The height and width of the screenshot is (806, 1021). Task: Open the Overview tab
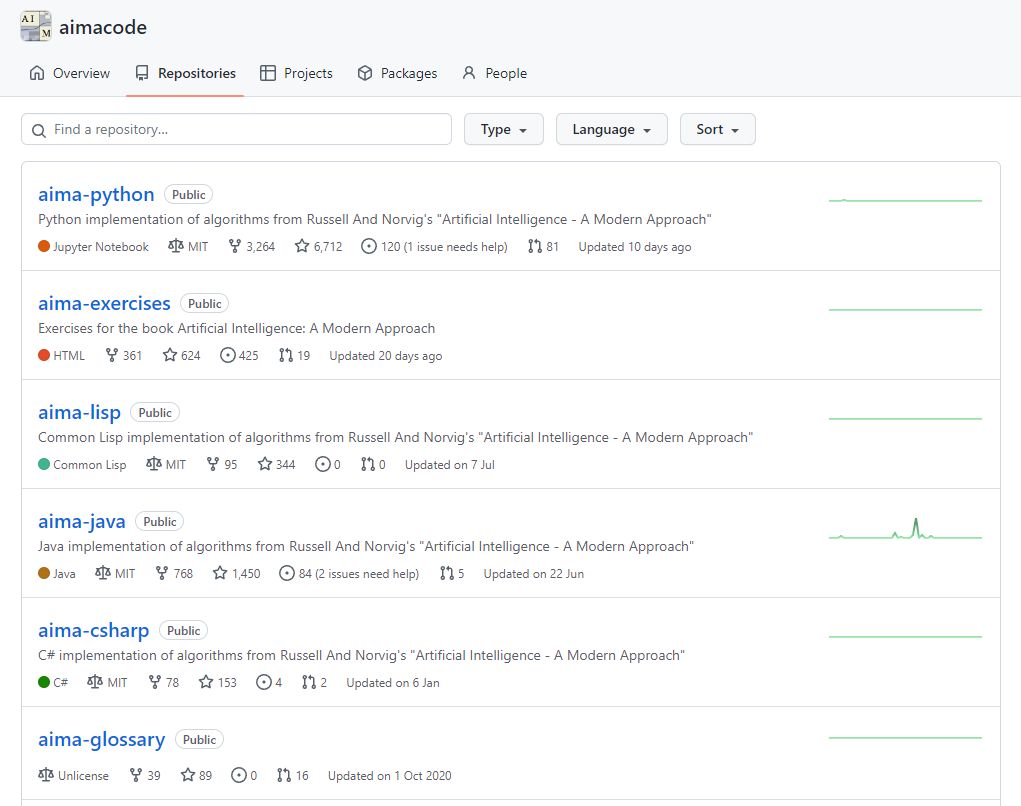[70, 73]
